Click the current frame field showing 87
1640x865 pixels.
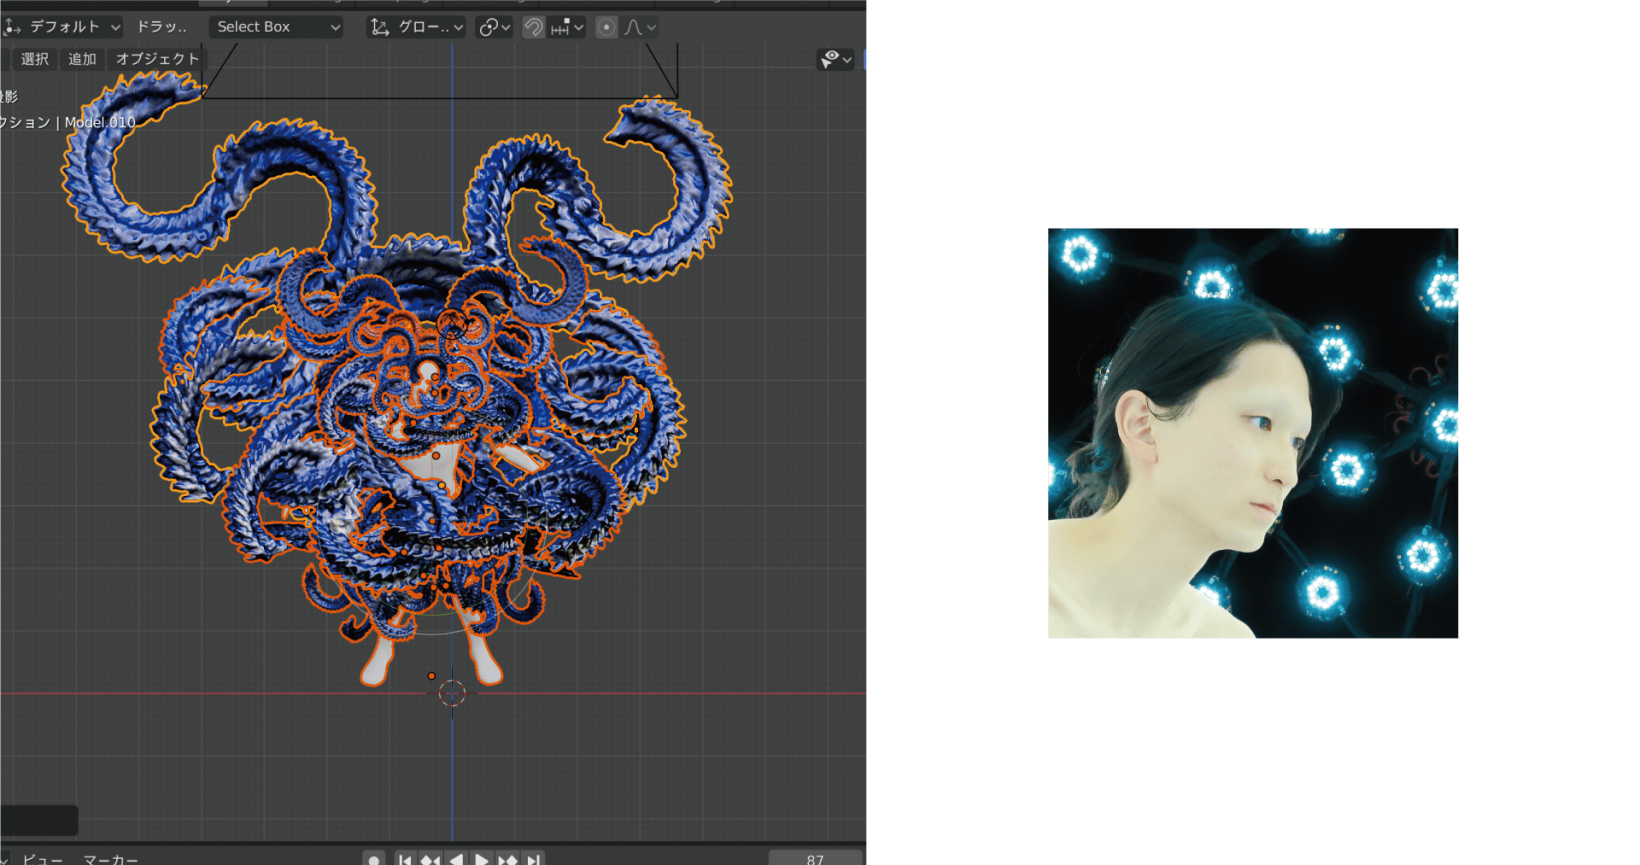[x=815, y=859]
